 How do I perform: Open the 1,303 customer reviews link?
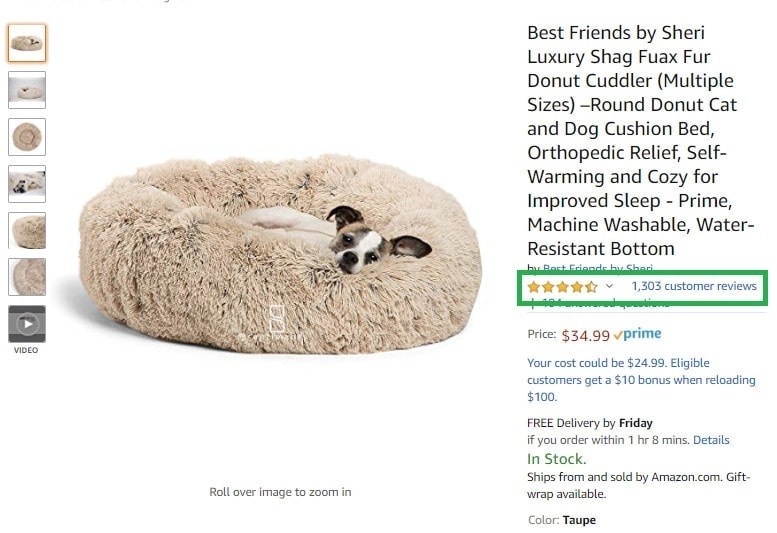point(694,286)
